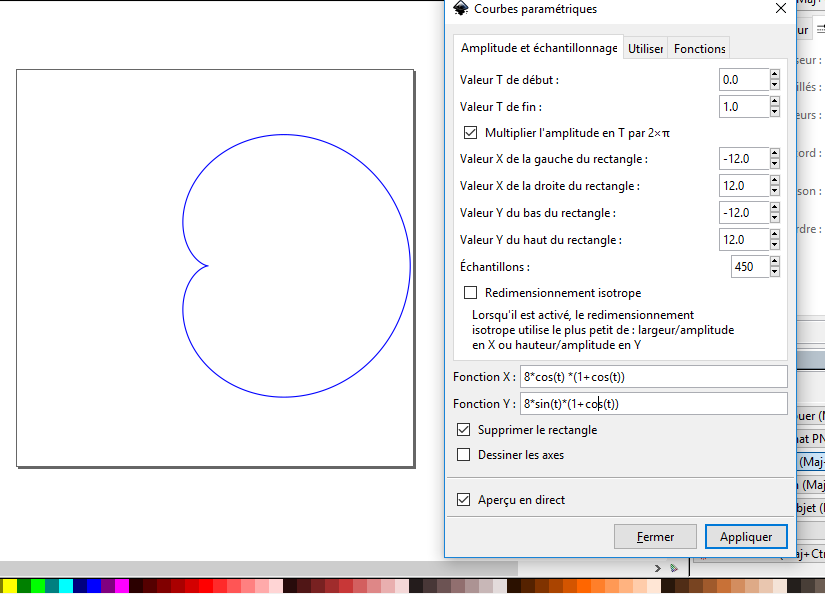
Task: Pick the pure blue palette swatch
Action: (94, 586)
